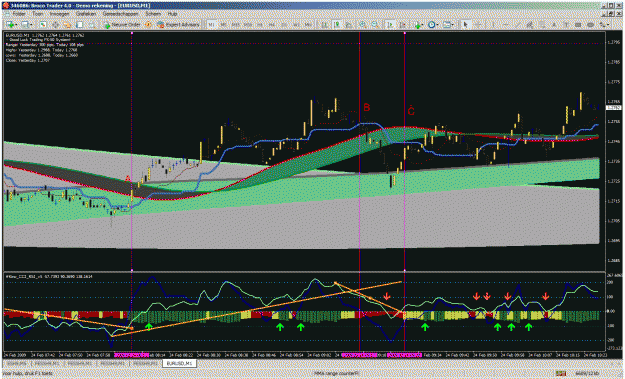This screenshot has width=625, height=379.
Task: Open the Strategy Tester icon
Action: [x=92, y=25]
